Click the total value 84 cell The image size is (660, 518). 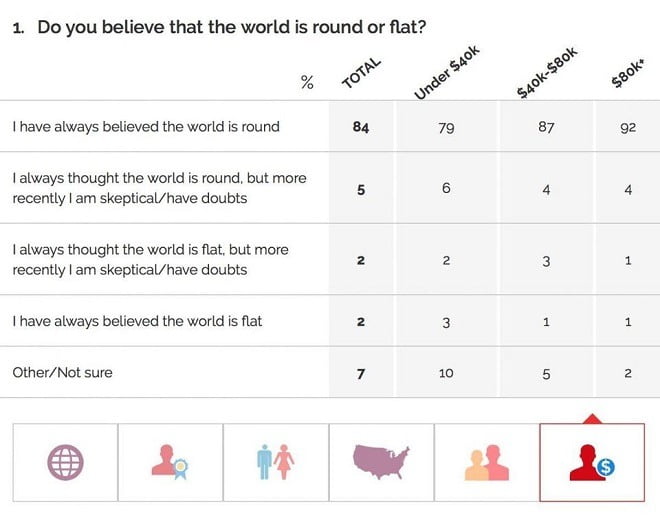pyautogui.click(x=361, y=126)
